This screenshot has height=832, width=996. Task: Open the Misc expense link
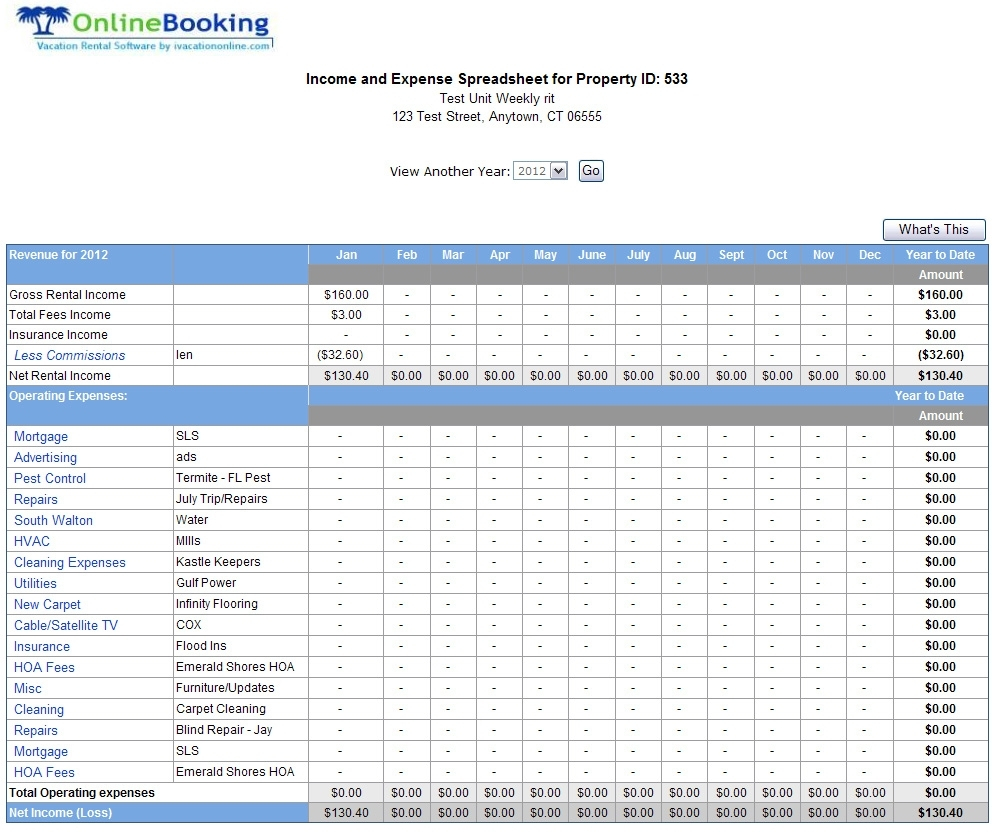point(28,688)
